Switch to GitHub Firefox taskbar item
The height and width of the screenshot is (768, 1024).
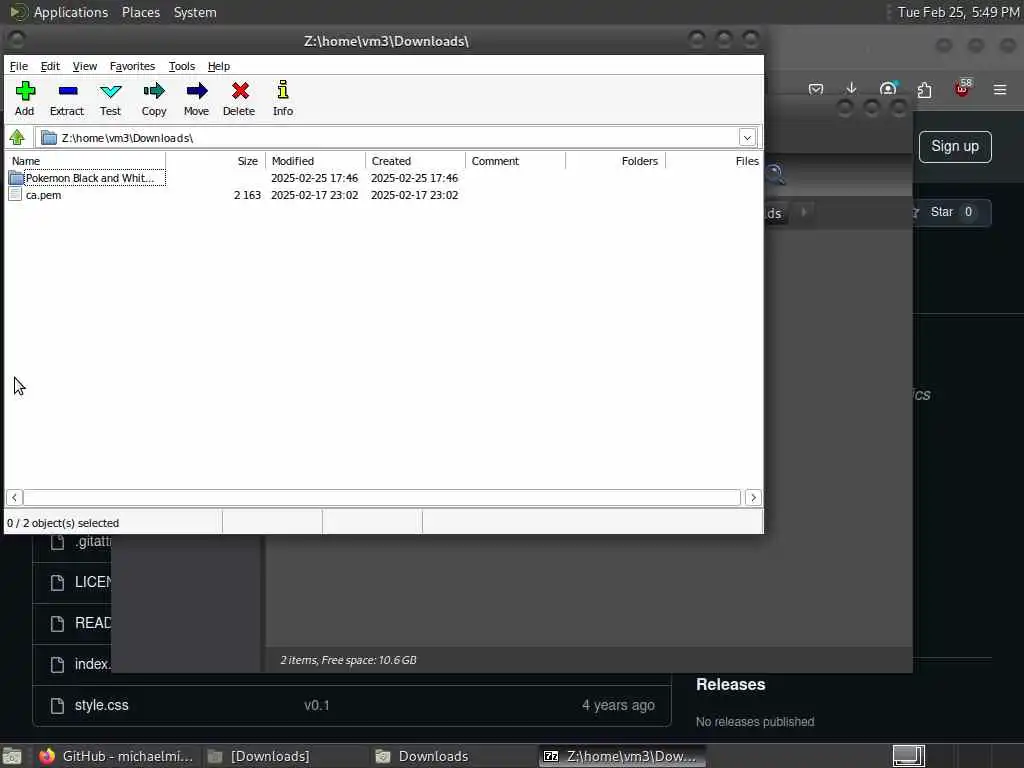116,756
